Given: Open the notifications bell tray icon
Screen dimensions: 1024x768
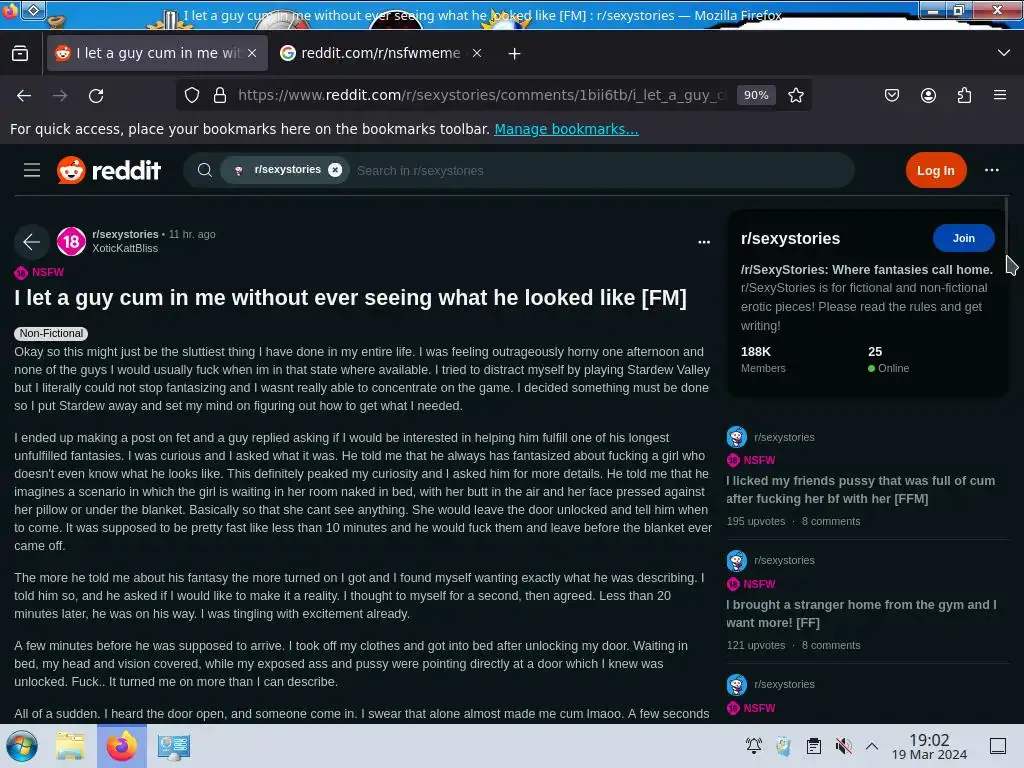Looking at the screenshot, I should 754,746.
